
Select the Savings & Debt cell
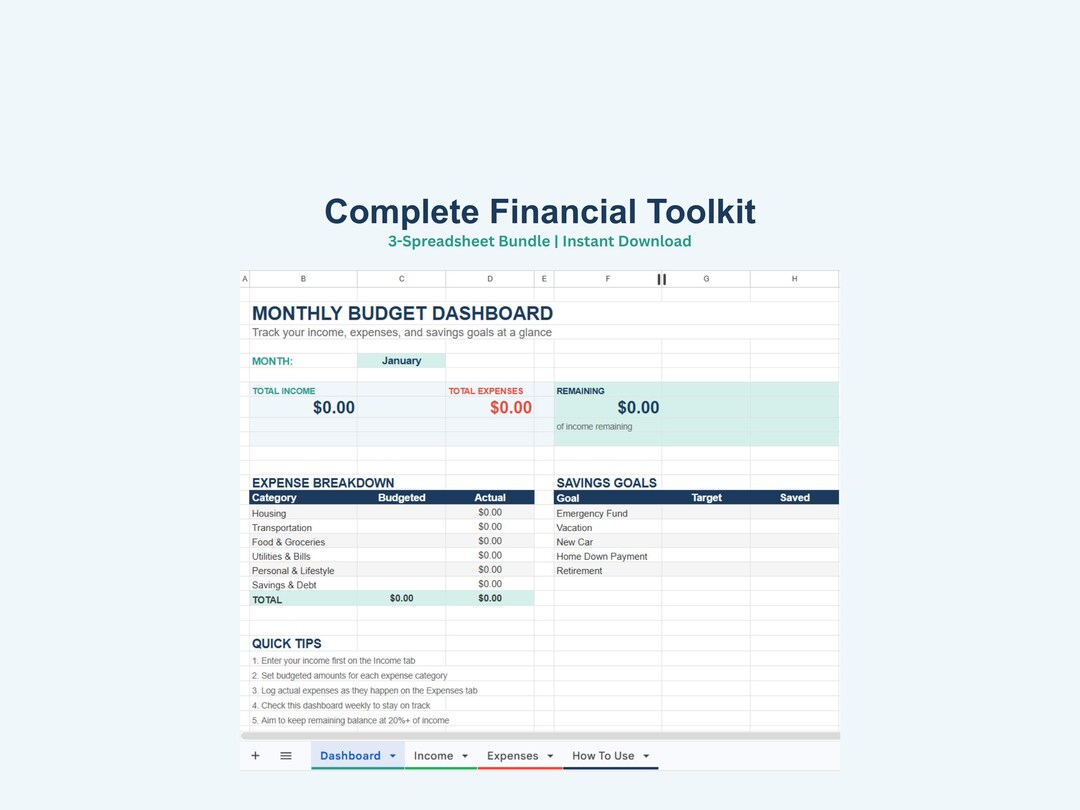tap(303, 585)
